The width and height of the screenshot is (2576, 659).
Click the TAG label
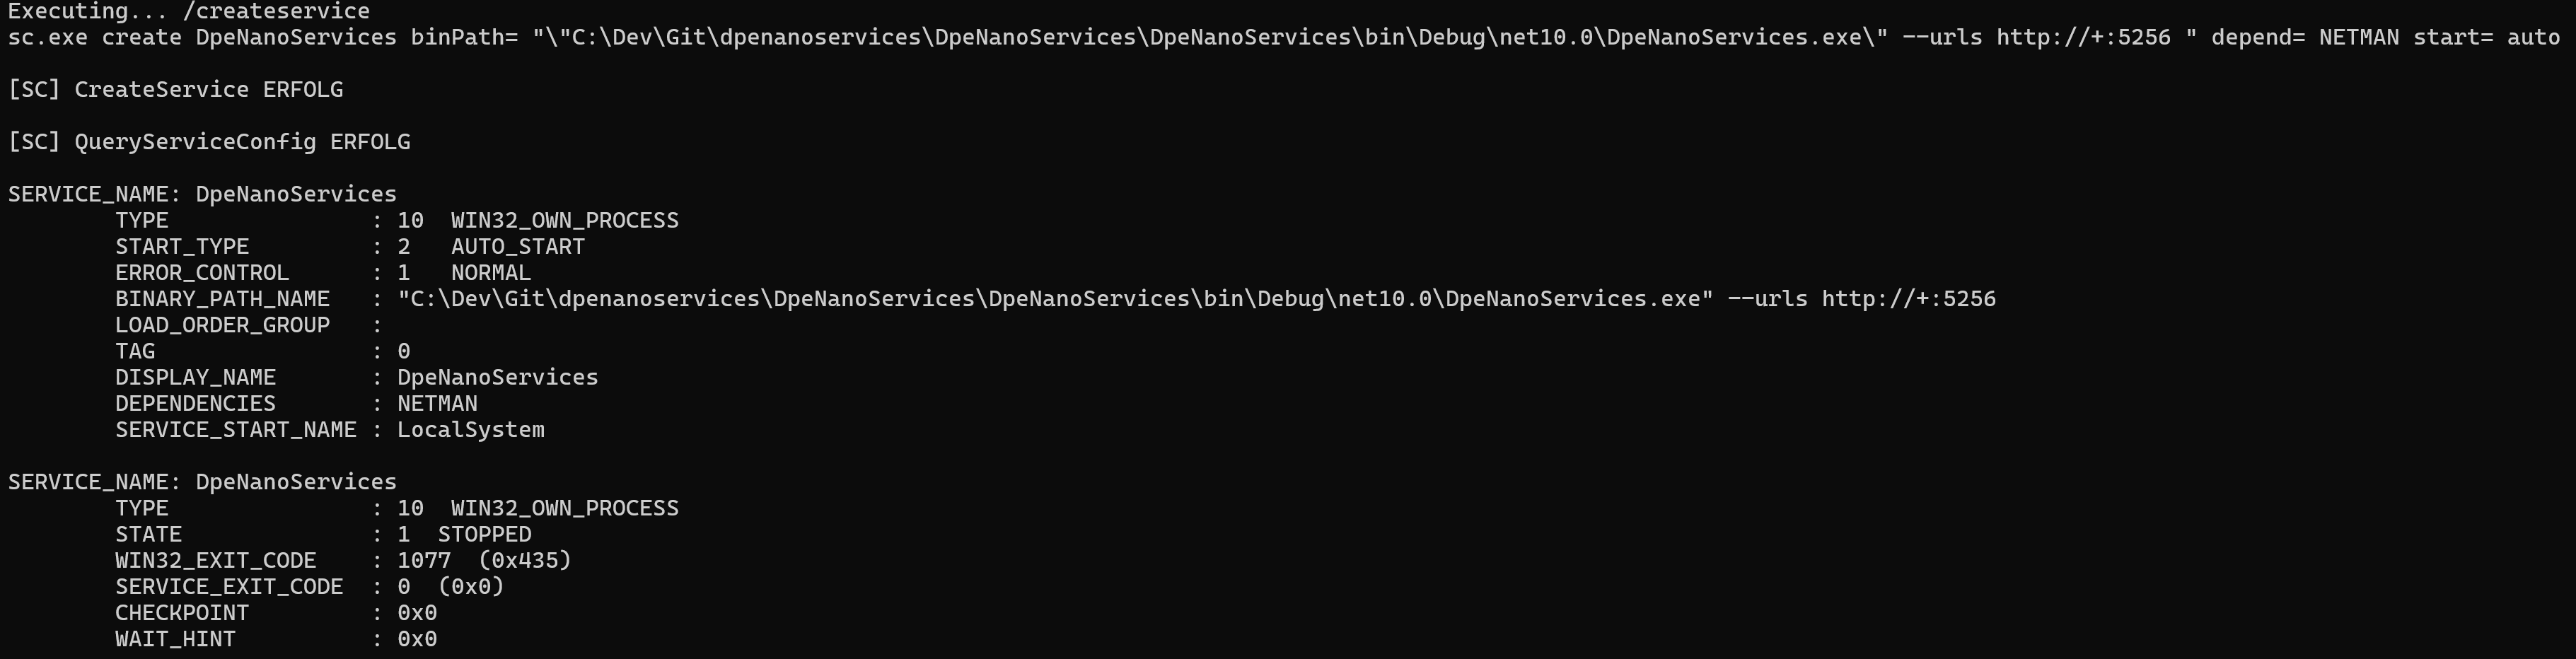tap(135, 351)
